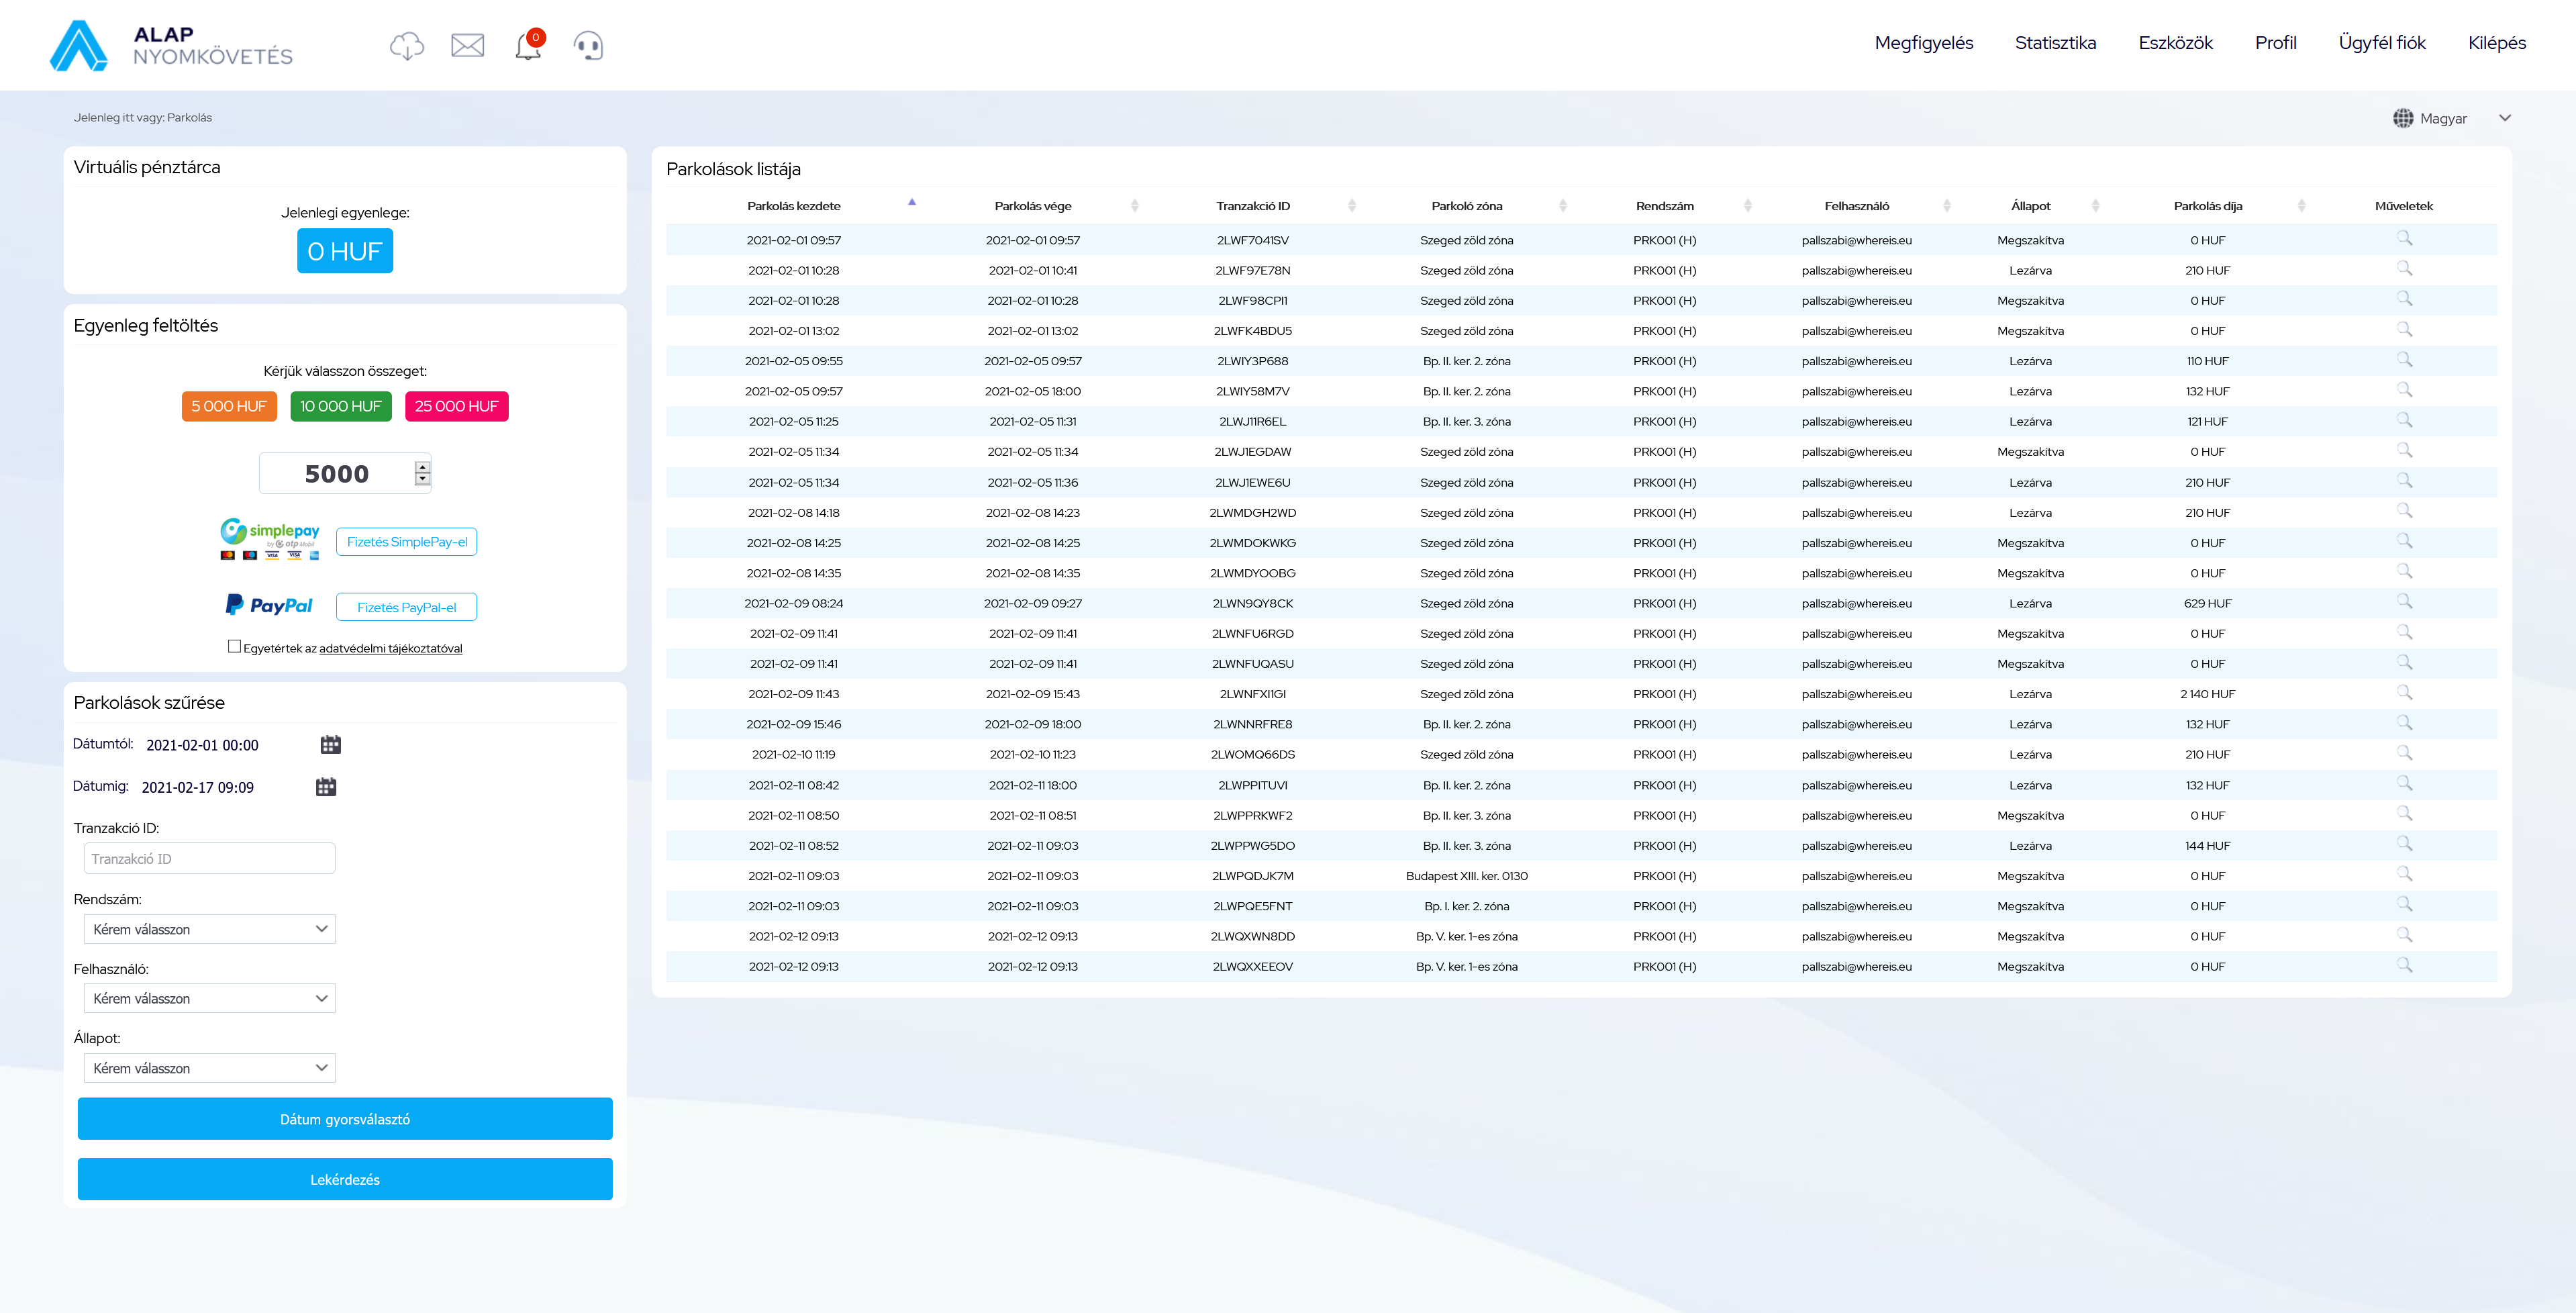View details of transaction 2LWF7041SV

(2404, 239)
